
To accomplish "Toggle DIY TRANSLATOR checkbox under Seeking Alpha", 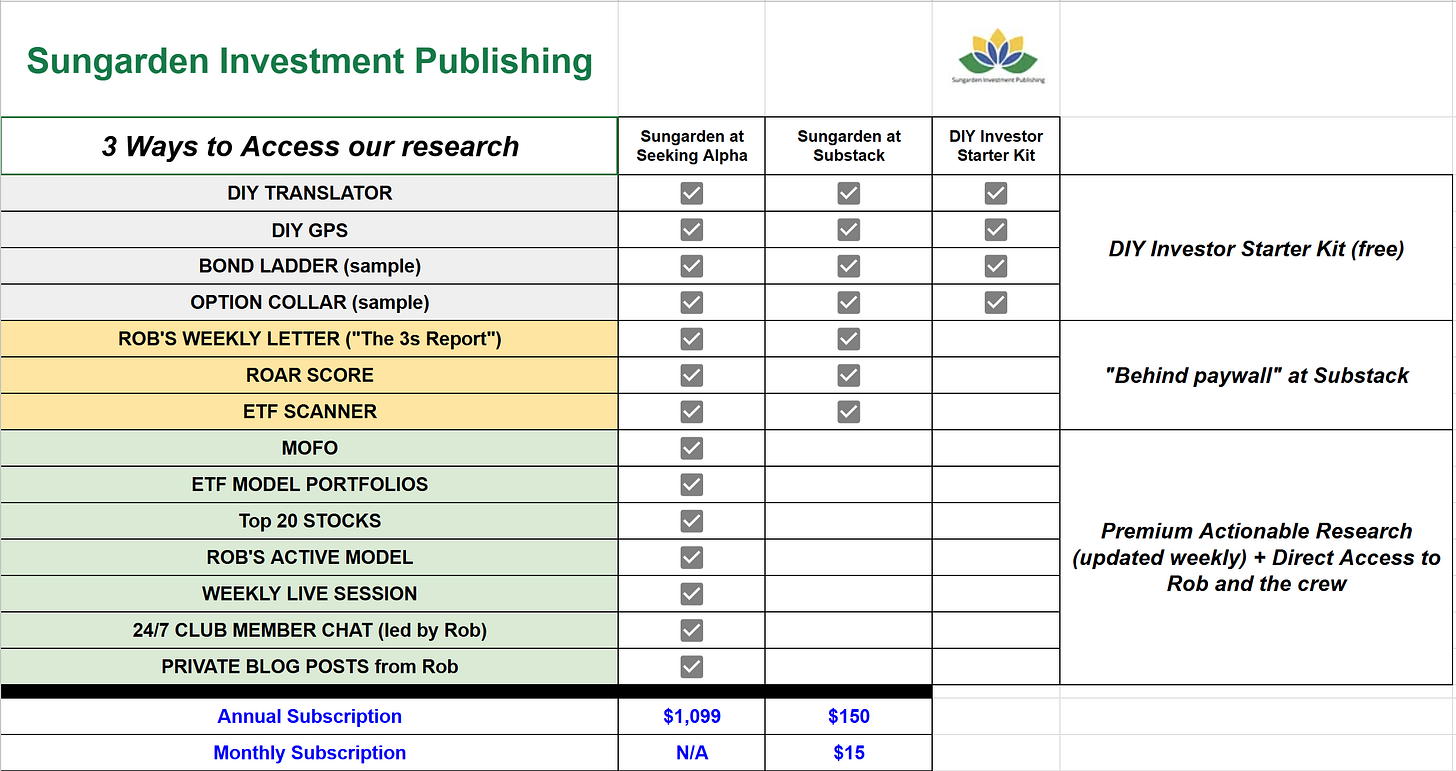I will click(691, 193).
